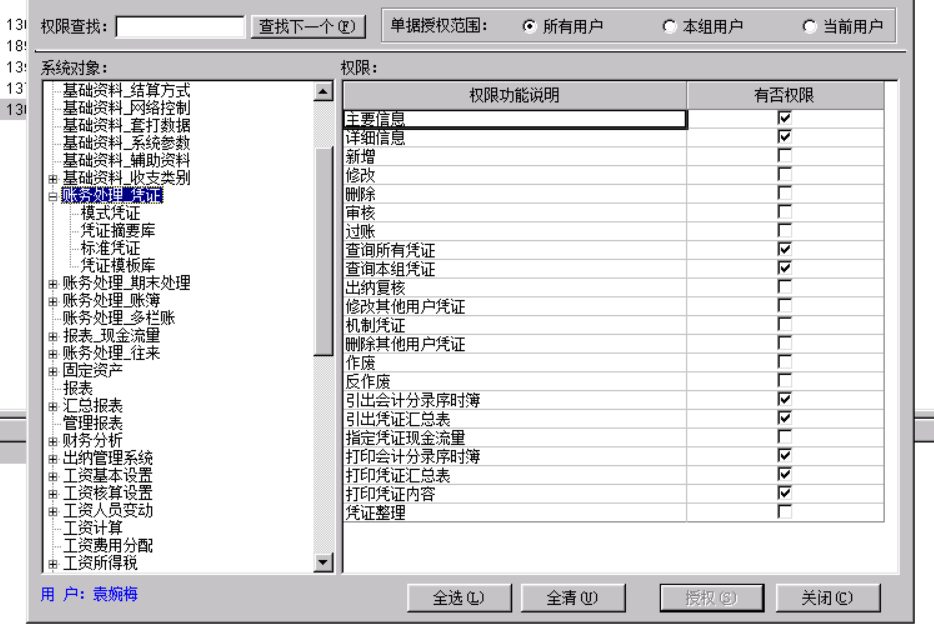Select the 本组用户 radio button
This screenshot has height=631, width=934.
[x=668, y=26]
